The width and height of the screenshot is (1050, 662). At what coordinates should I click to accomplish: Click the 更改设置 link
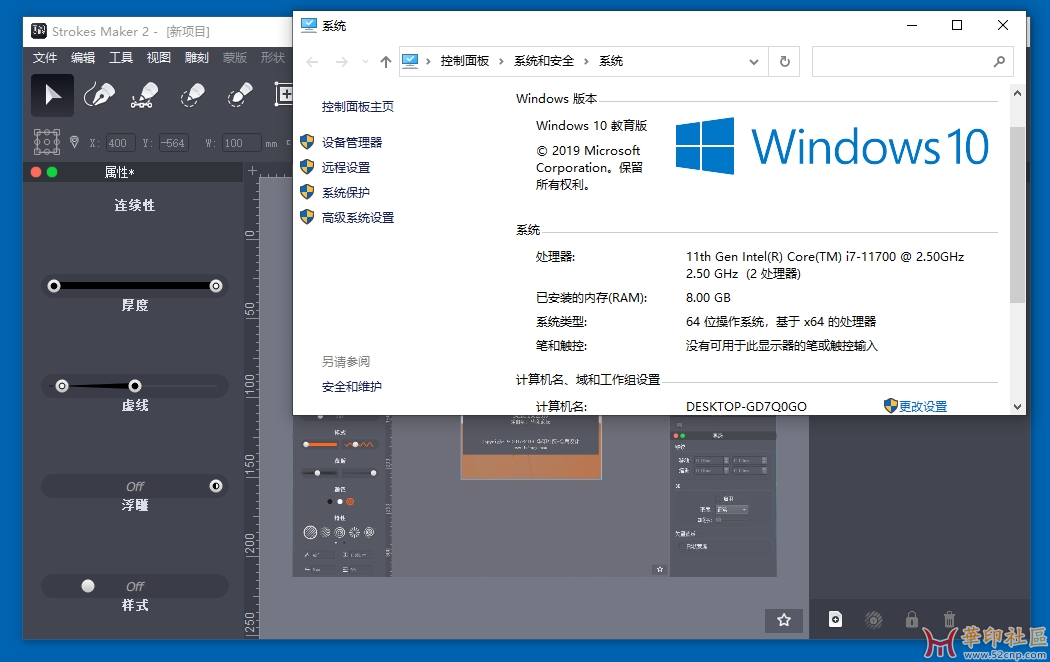click(922, 407)
